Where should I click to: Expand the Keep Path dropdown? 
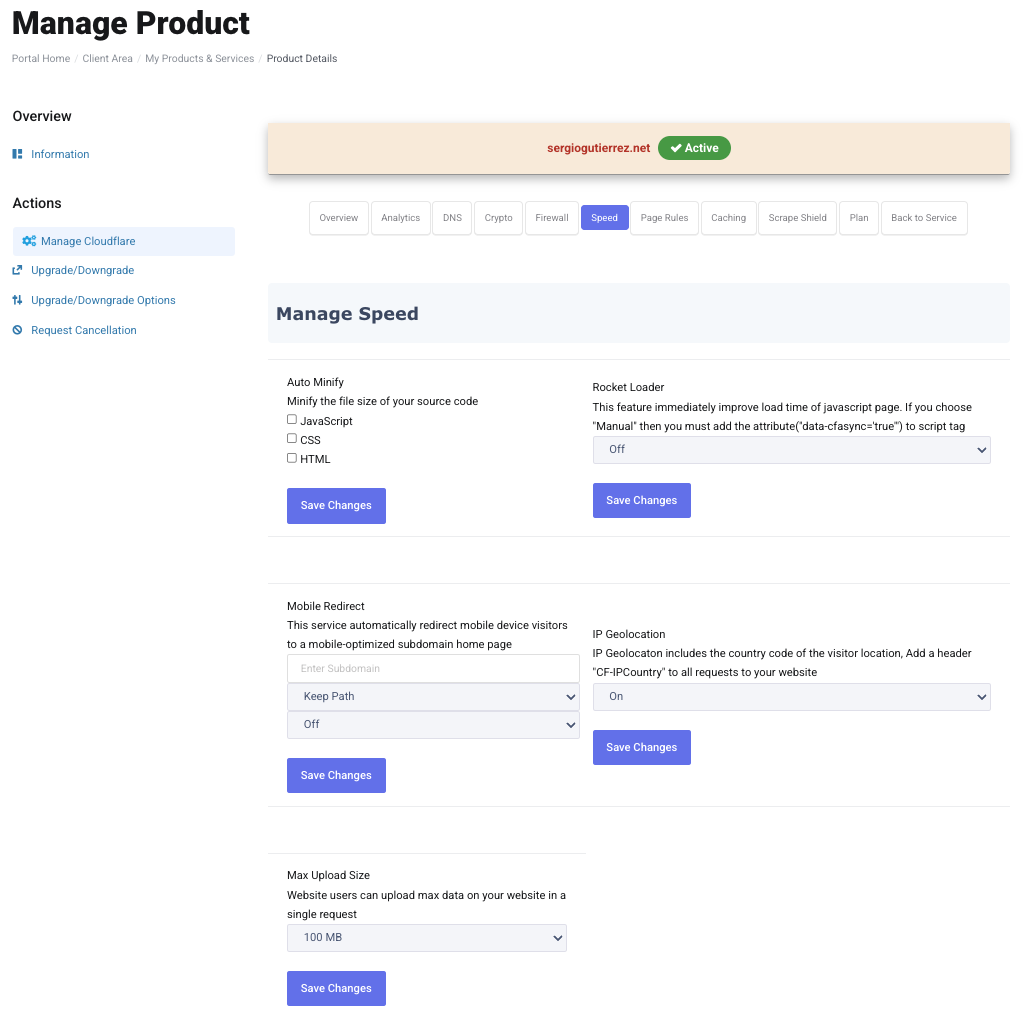[x=433, y=696]
